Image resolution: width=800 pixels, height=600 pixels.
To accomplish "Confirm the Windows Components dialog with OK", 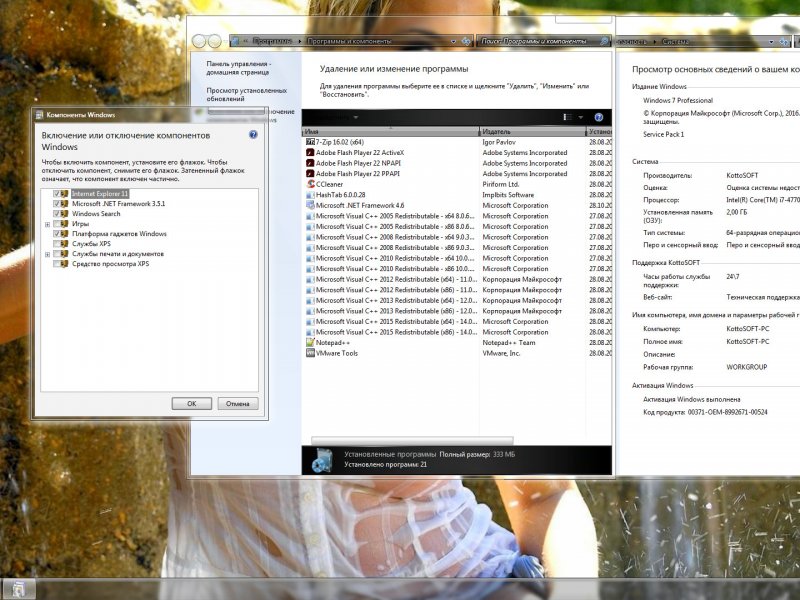I will pyautogui.click(x=191, y=404).
